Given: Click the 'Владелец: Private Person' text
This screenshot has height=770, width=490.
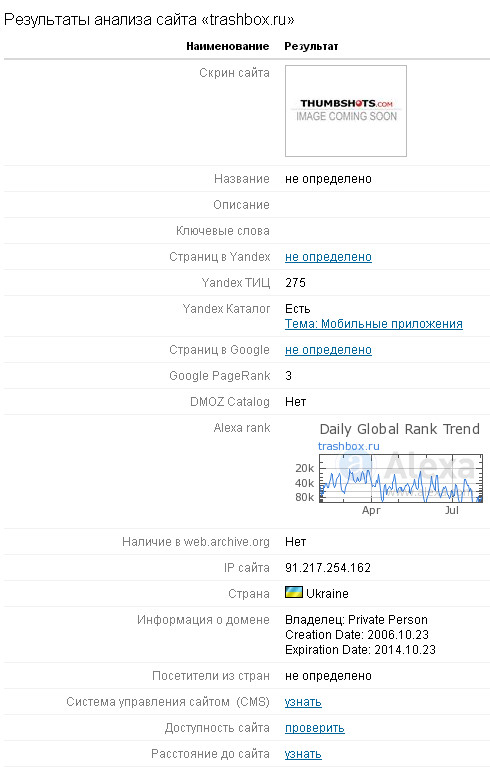Looking at the screenshot, I should click(x=356, y=620).
